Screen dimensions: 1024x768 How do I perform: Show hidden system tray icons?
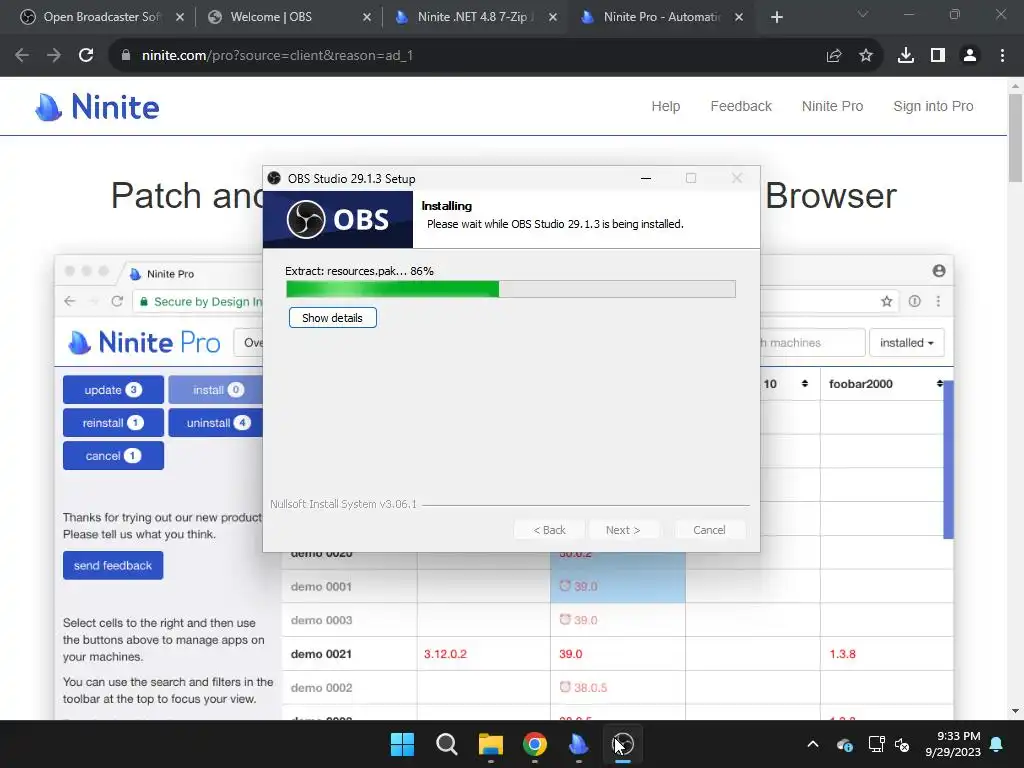[813, 744]
